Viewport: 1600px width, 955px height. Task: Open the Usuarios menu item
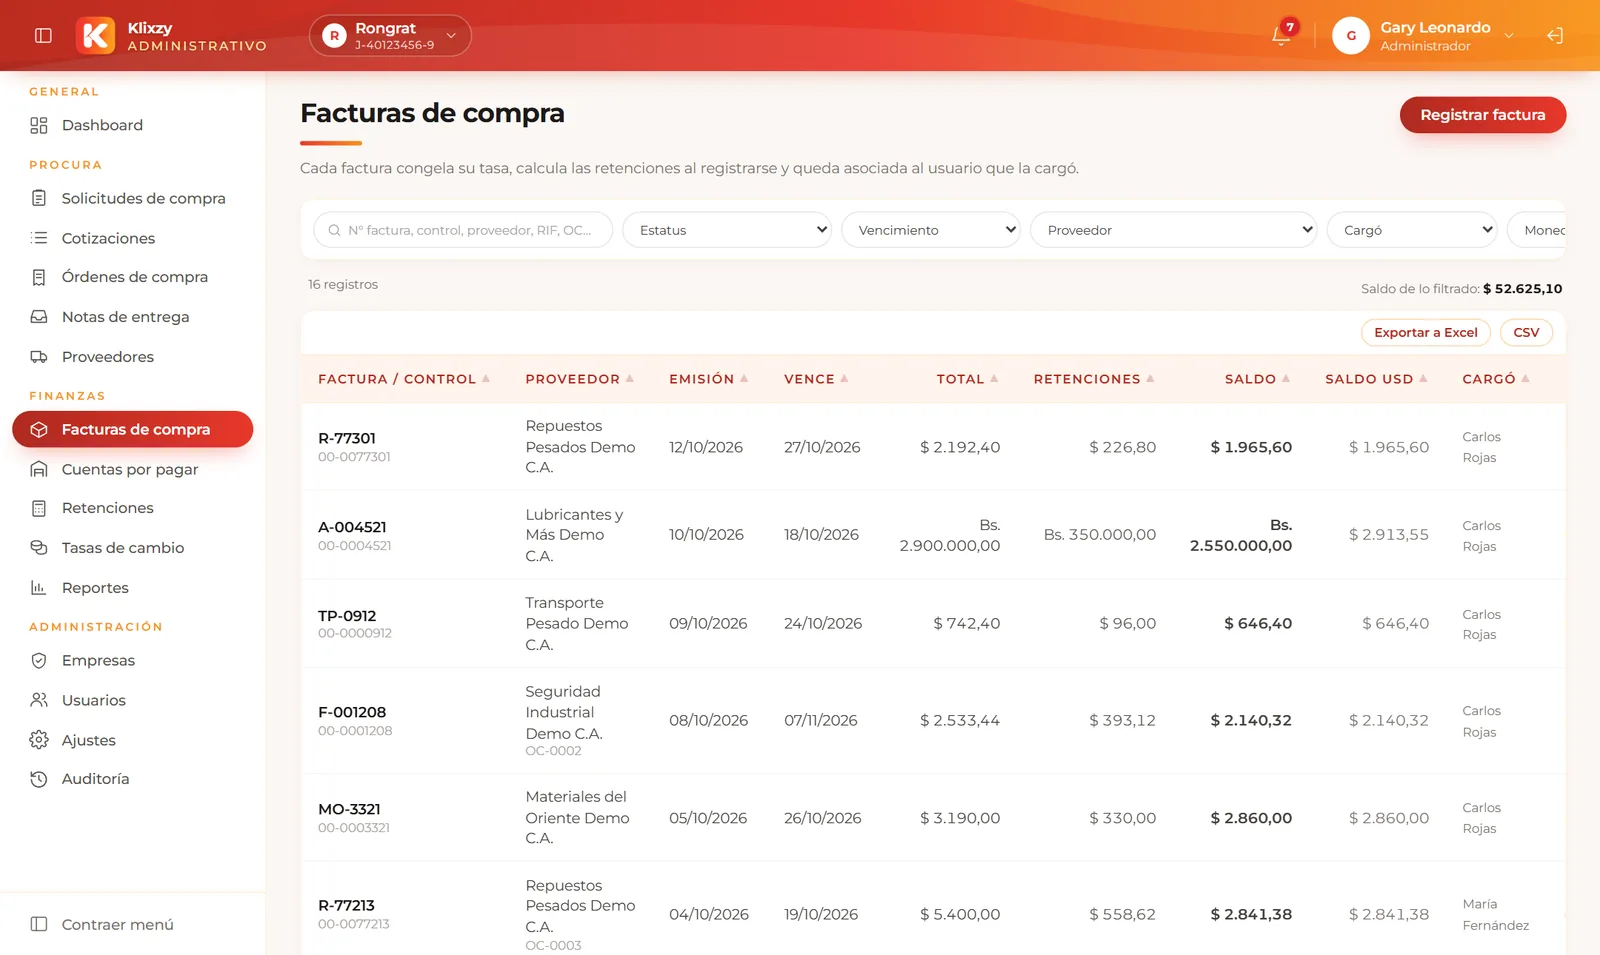132,700
